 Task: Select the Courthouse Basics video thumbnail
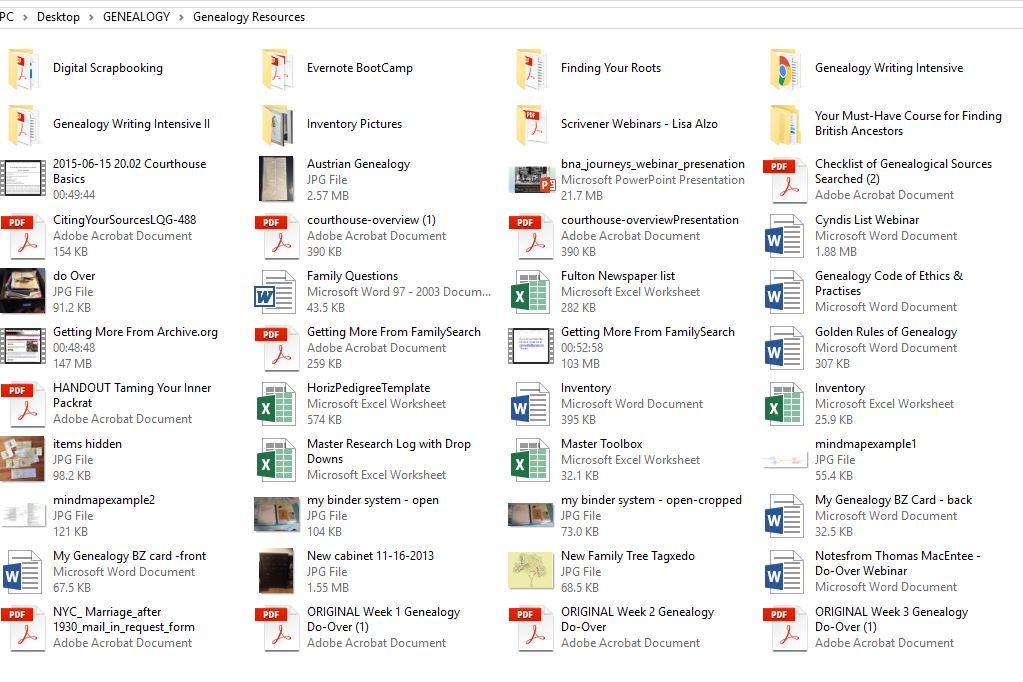click(23, 180)
